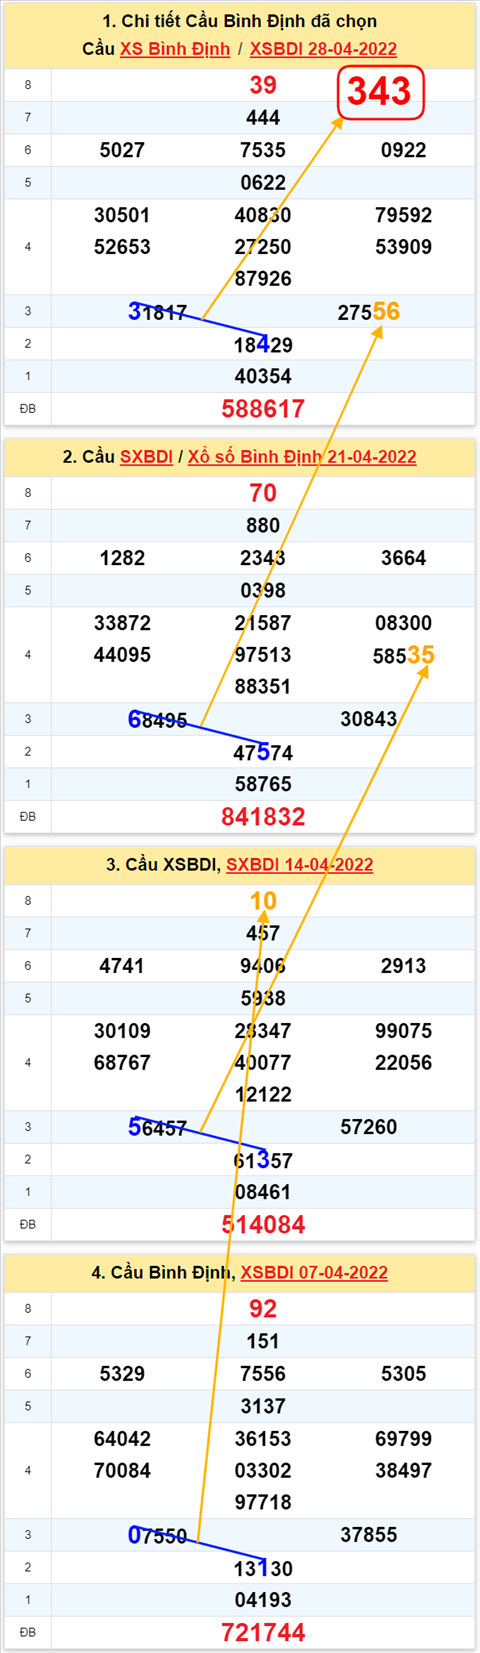Select special prize number 841832
This screenshot has width=480, height=1653.
[263, 817]
